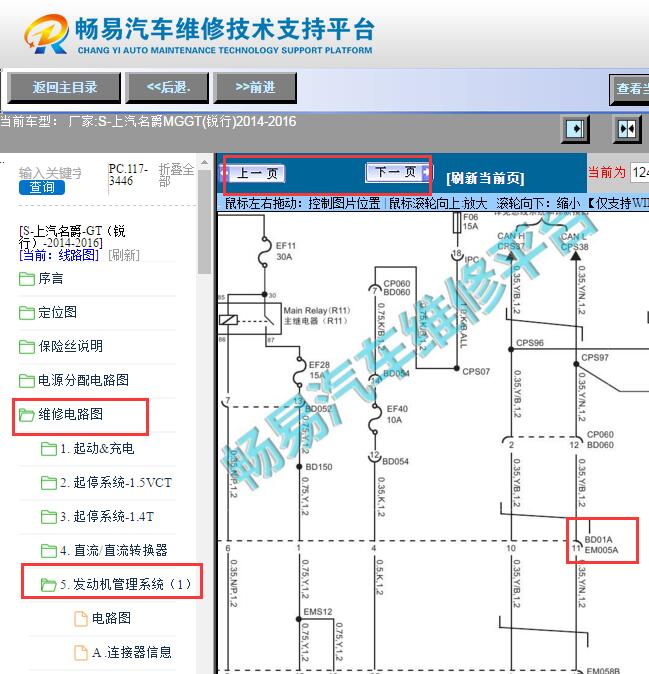This screenshot has width=649, height=674.
Task: Open the 电路图 document item
Action: [111, 619]
